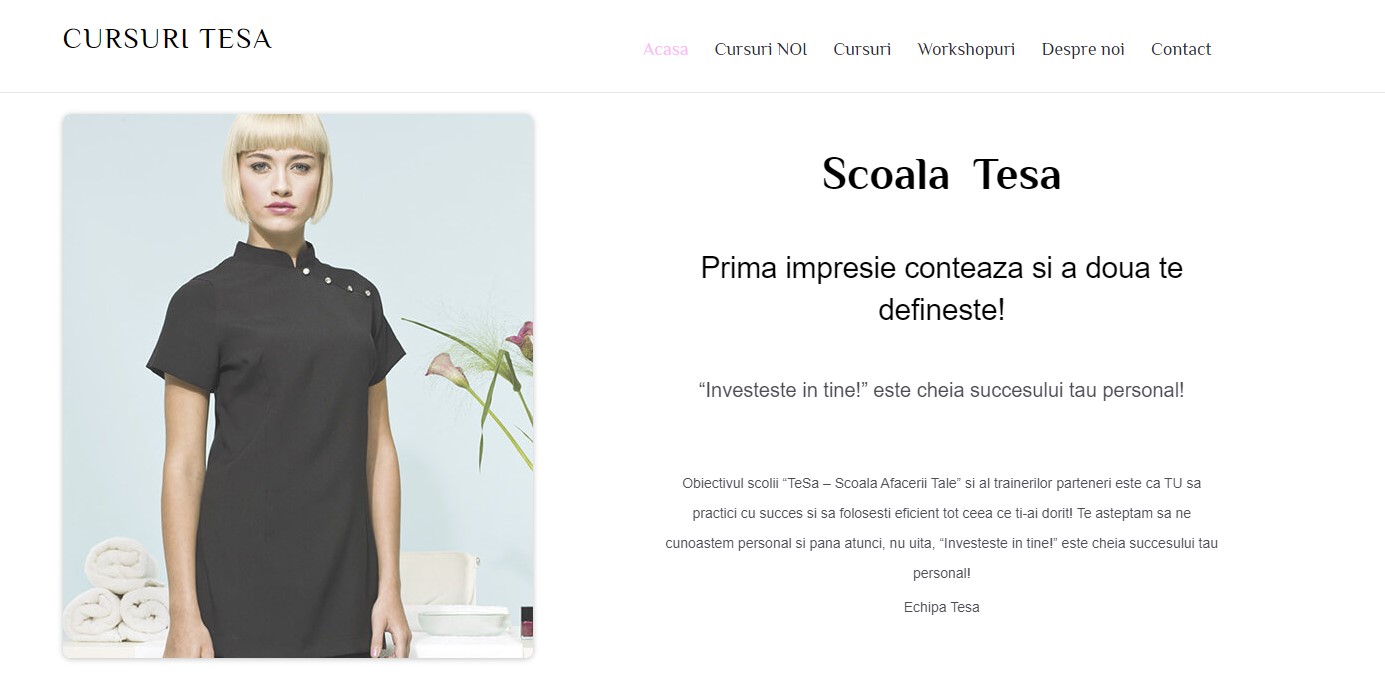
Task: Open the Workshopuri page
Action: pyautogui.click(x=966, y=49)
